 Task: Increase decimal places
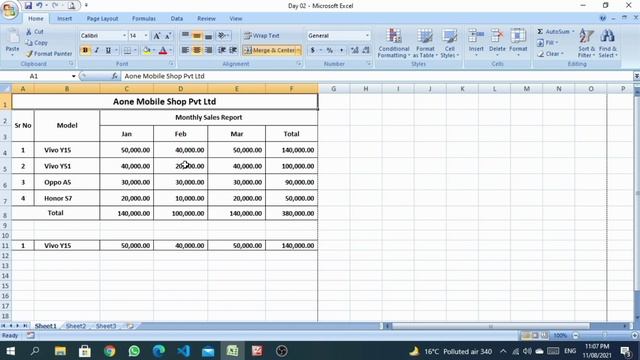click(x=355, y=50)
